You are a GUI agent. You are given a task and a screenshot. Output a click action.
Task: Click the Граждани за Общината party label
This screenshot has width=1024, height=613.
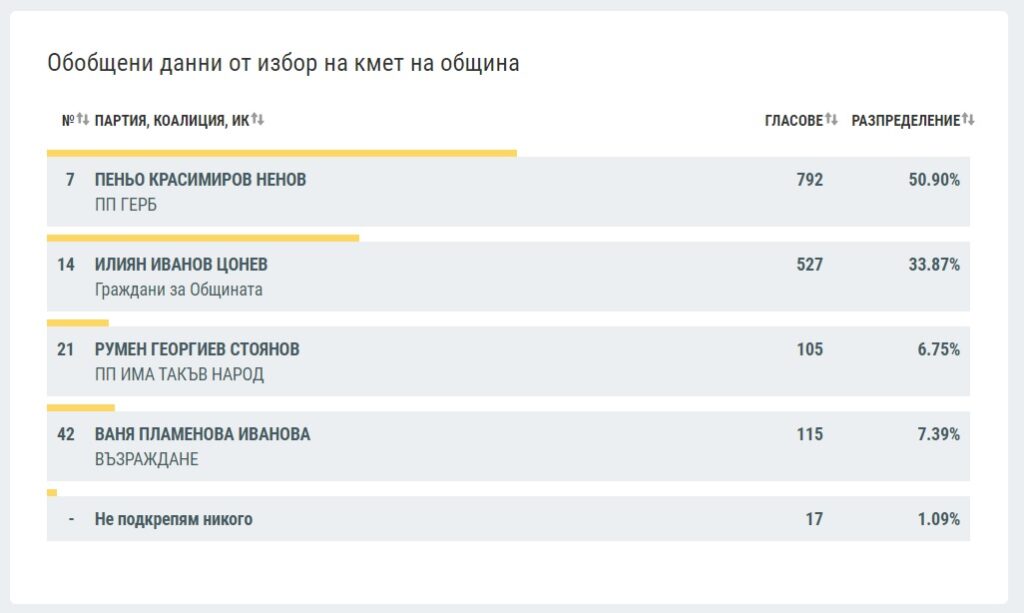pyautogui.click(x=179, y=290)
